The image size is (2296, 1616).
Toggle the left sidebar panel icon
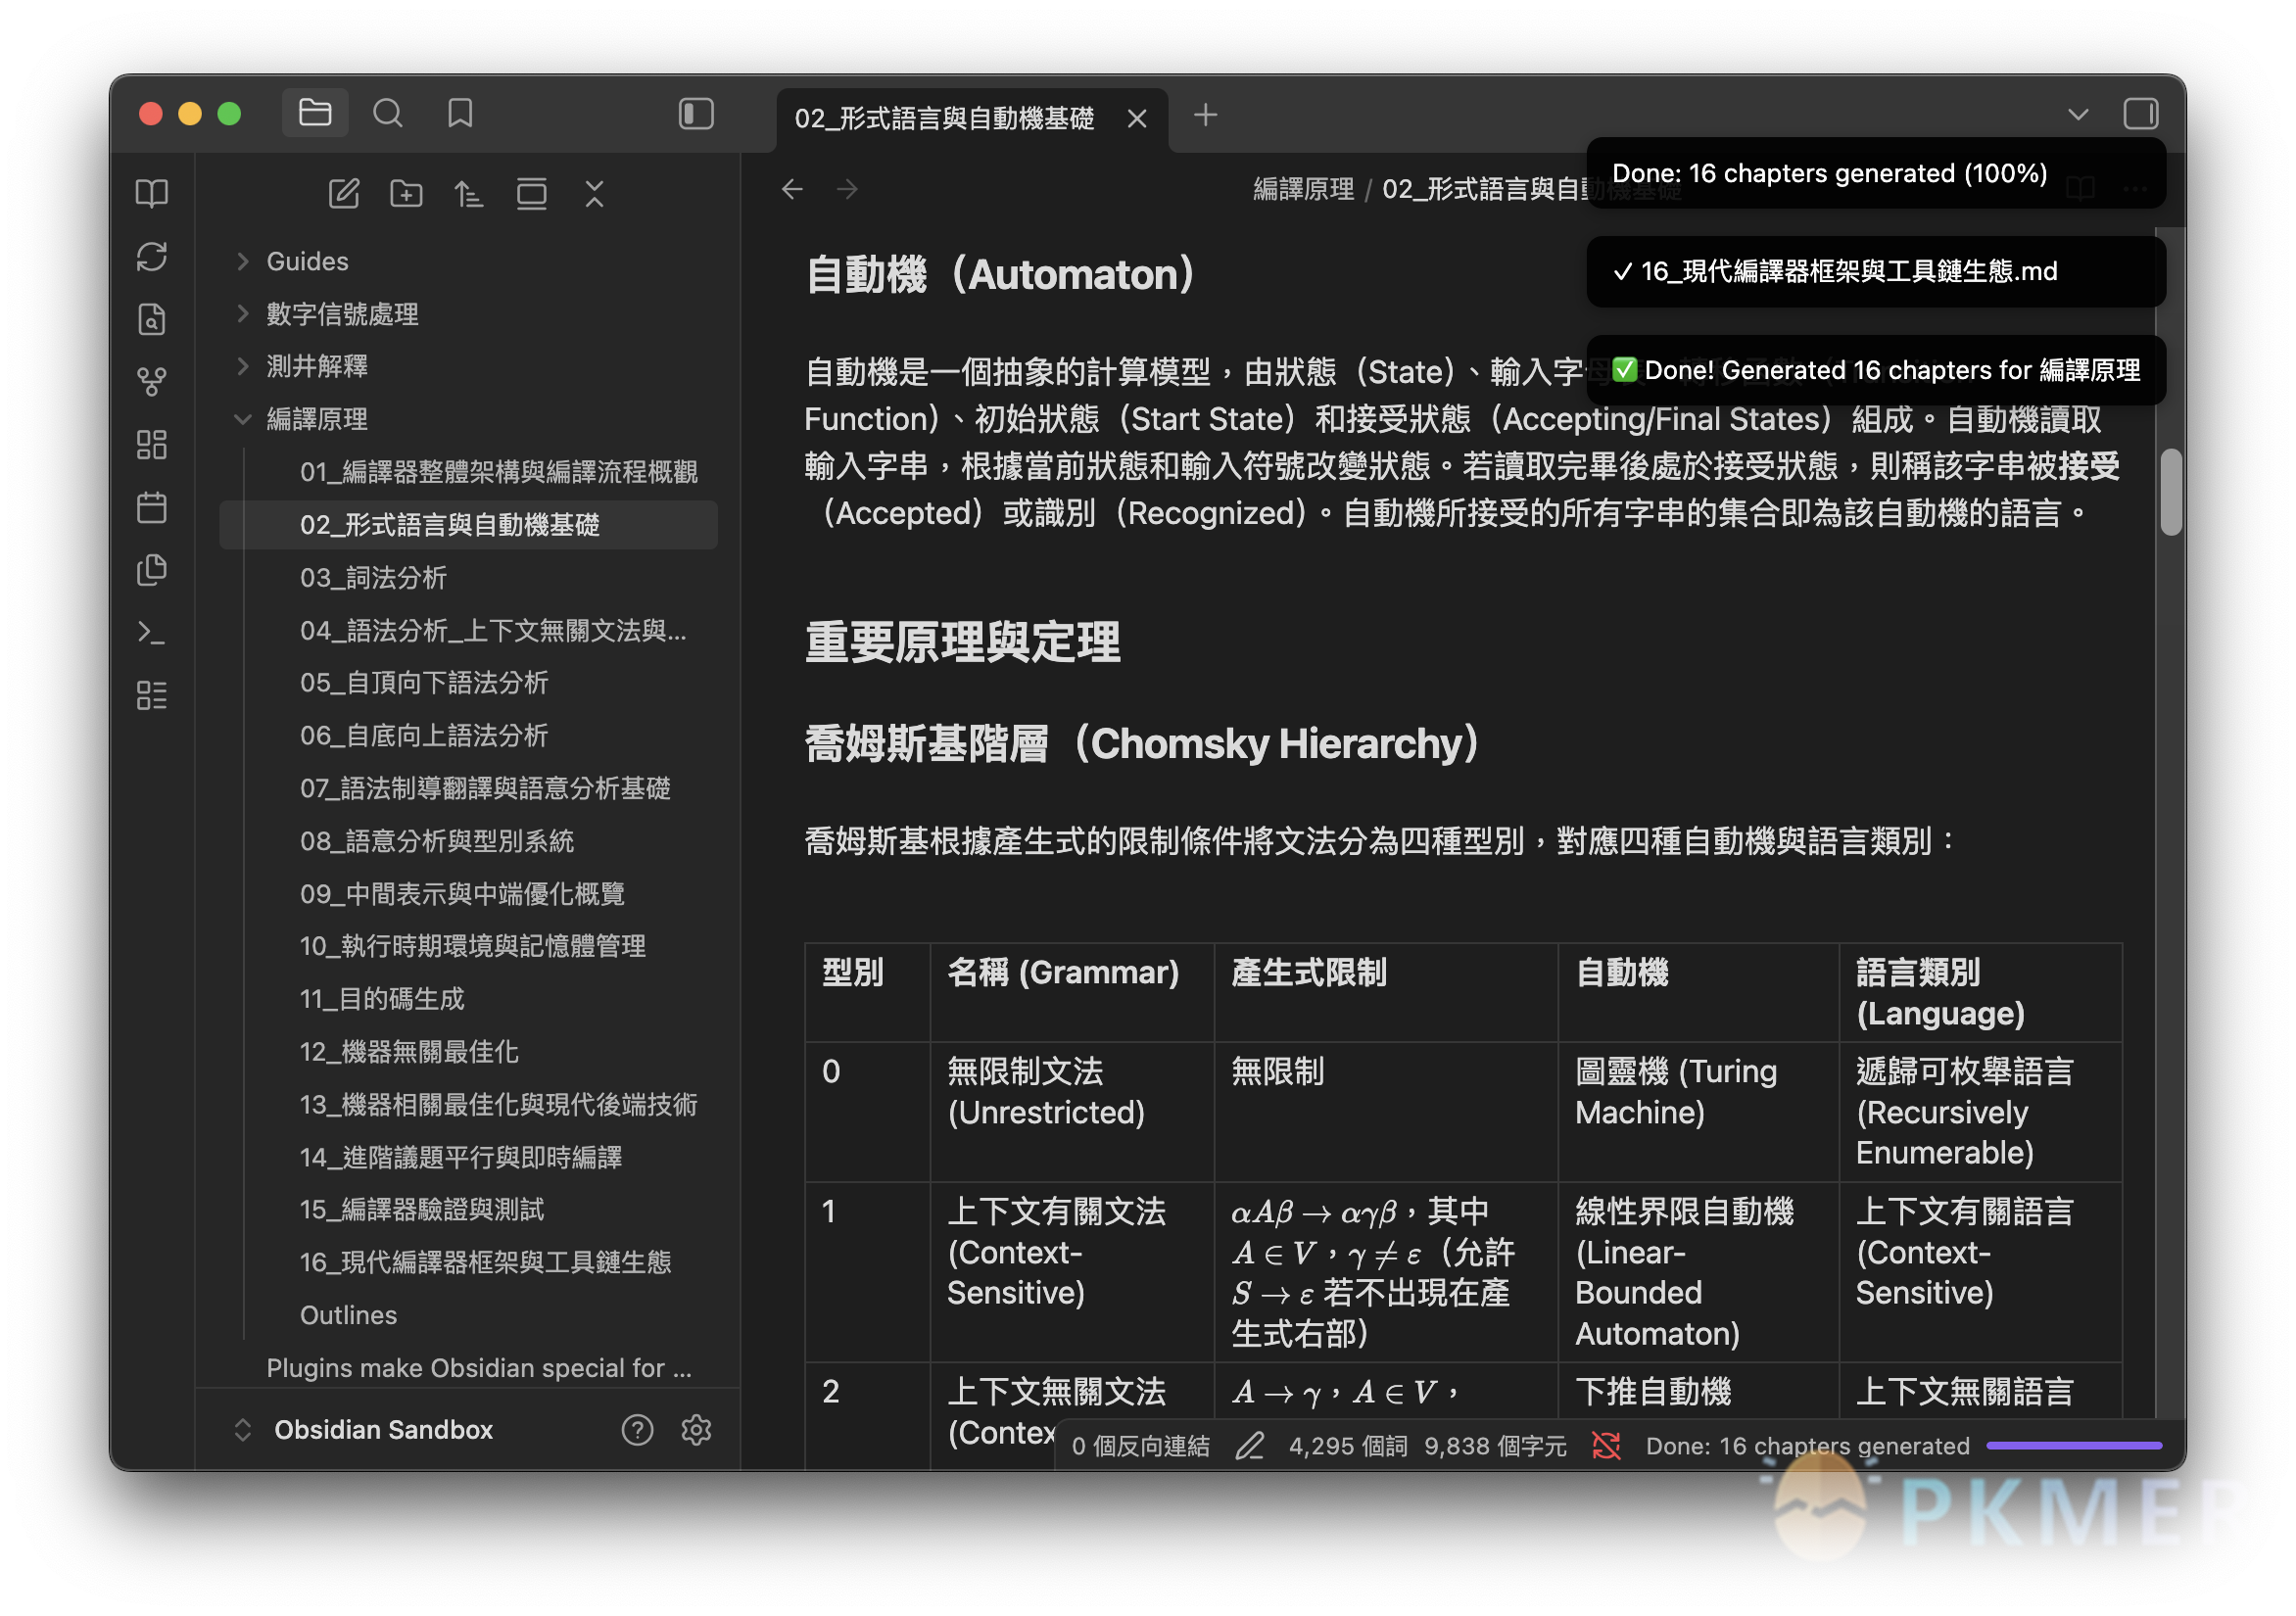point(696,113)
